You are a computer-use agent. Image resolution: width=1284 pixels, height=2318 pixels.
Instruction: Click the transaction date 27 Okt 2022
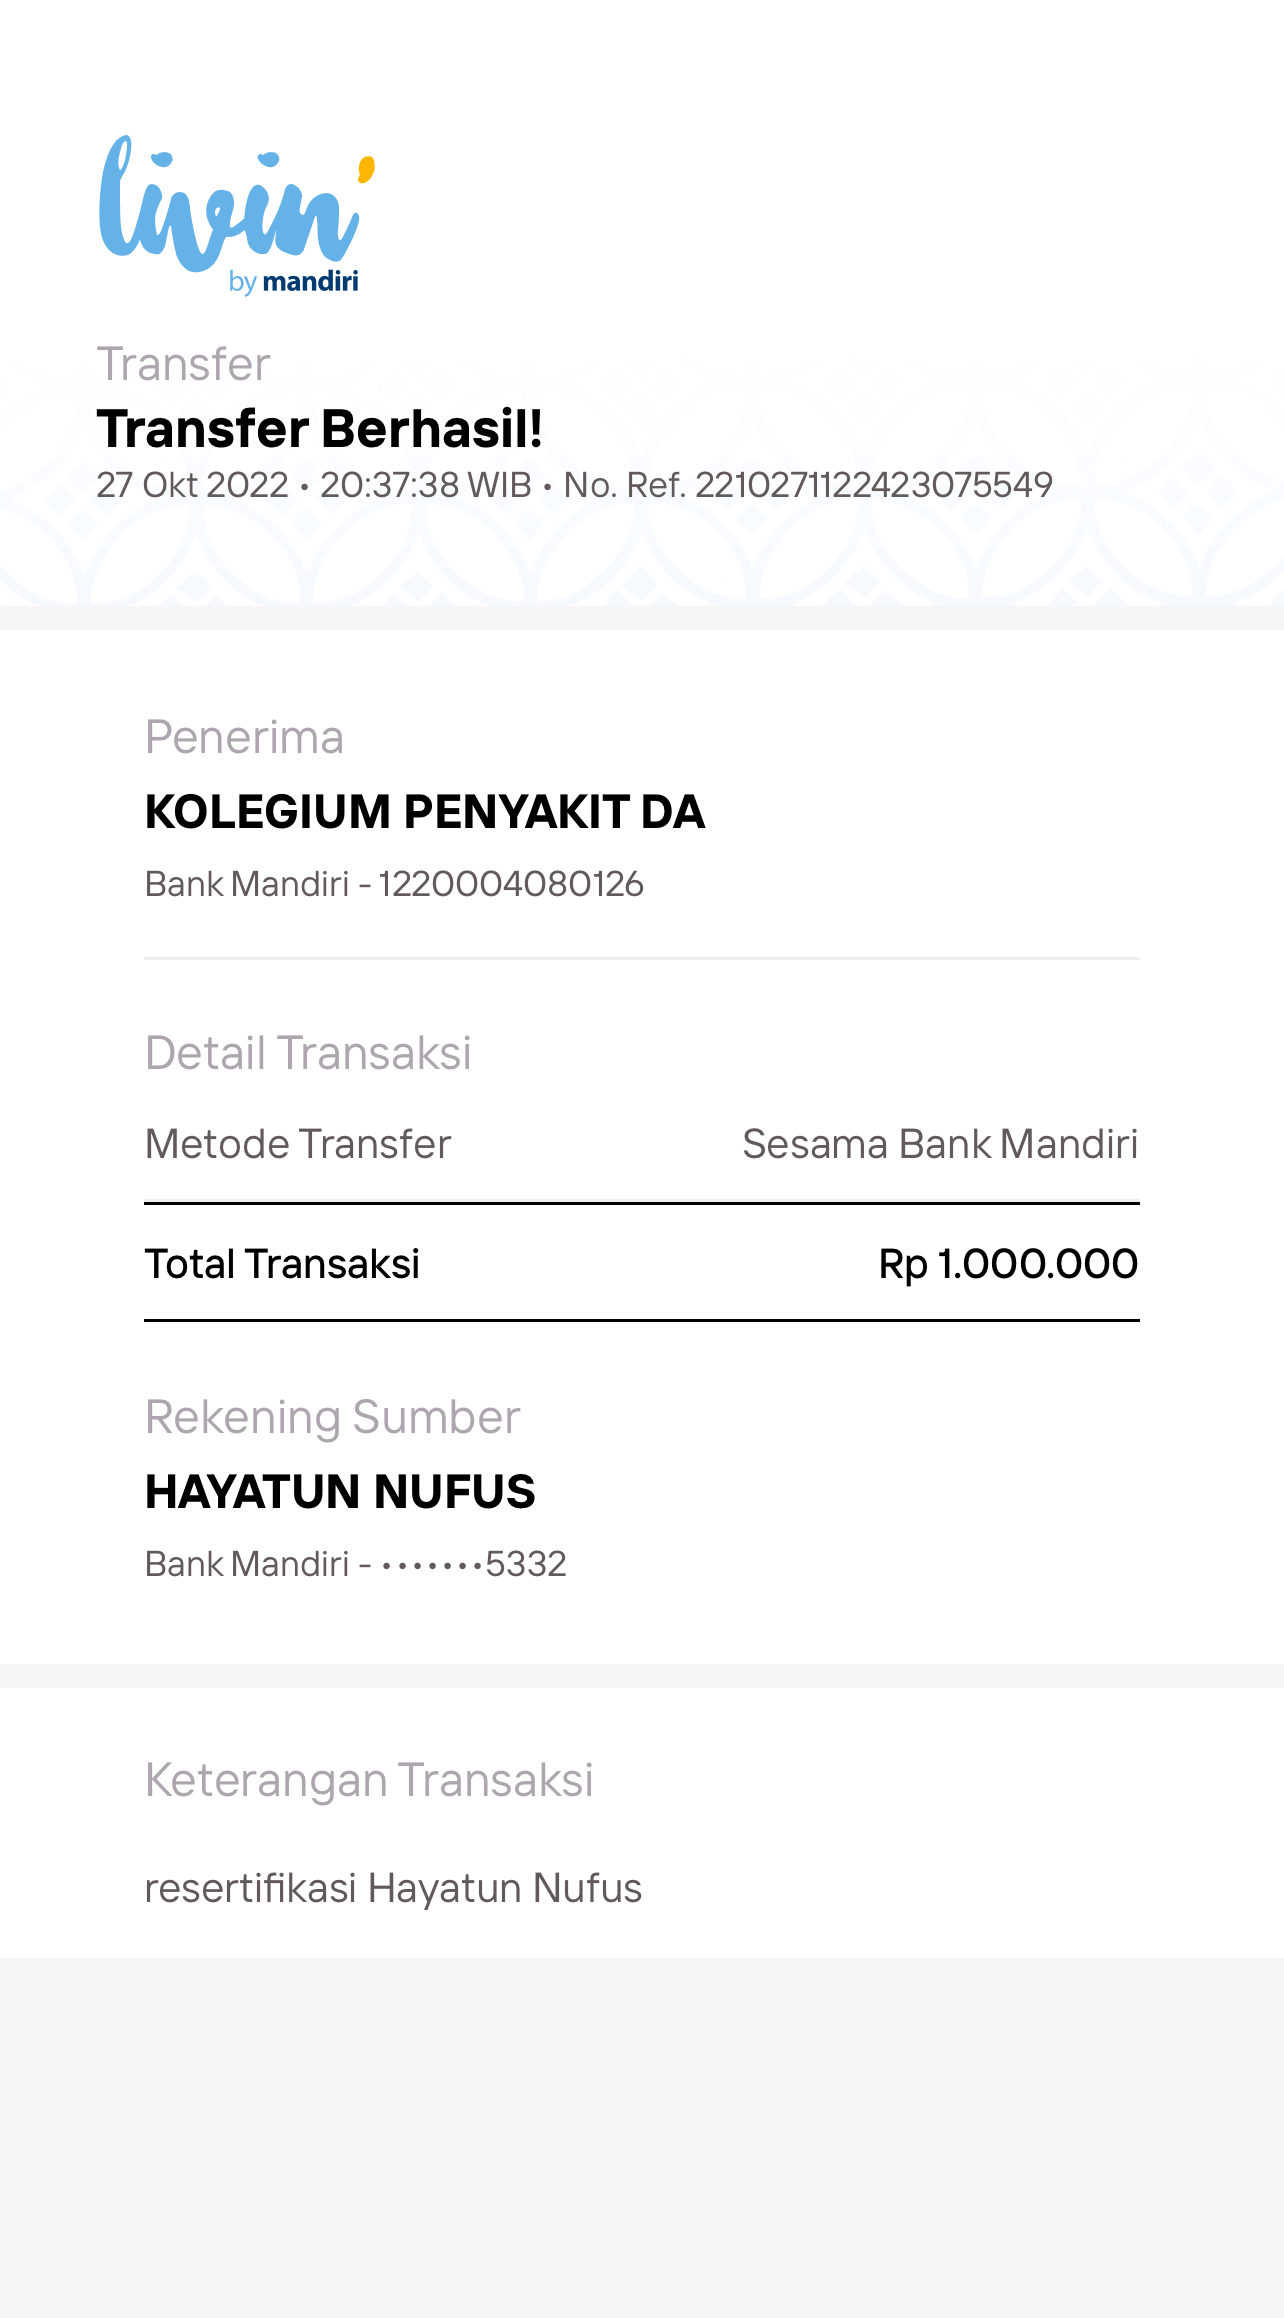(192, 485)
